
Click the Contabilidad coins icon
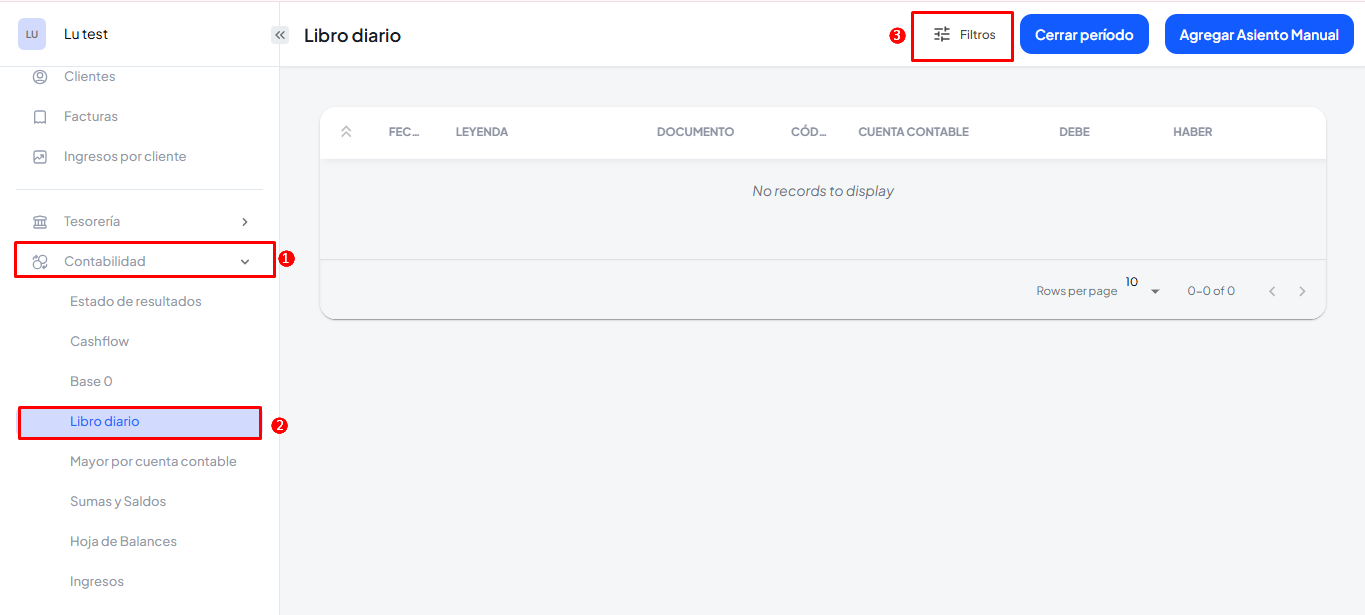click(x=40, y=262)
